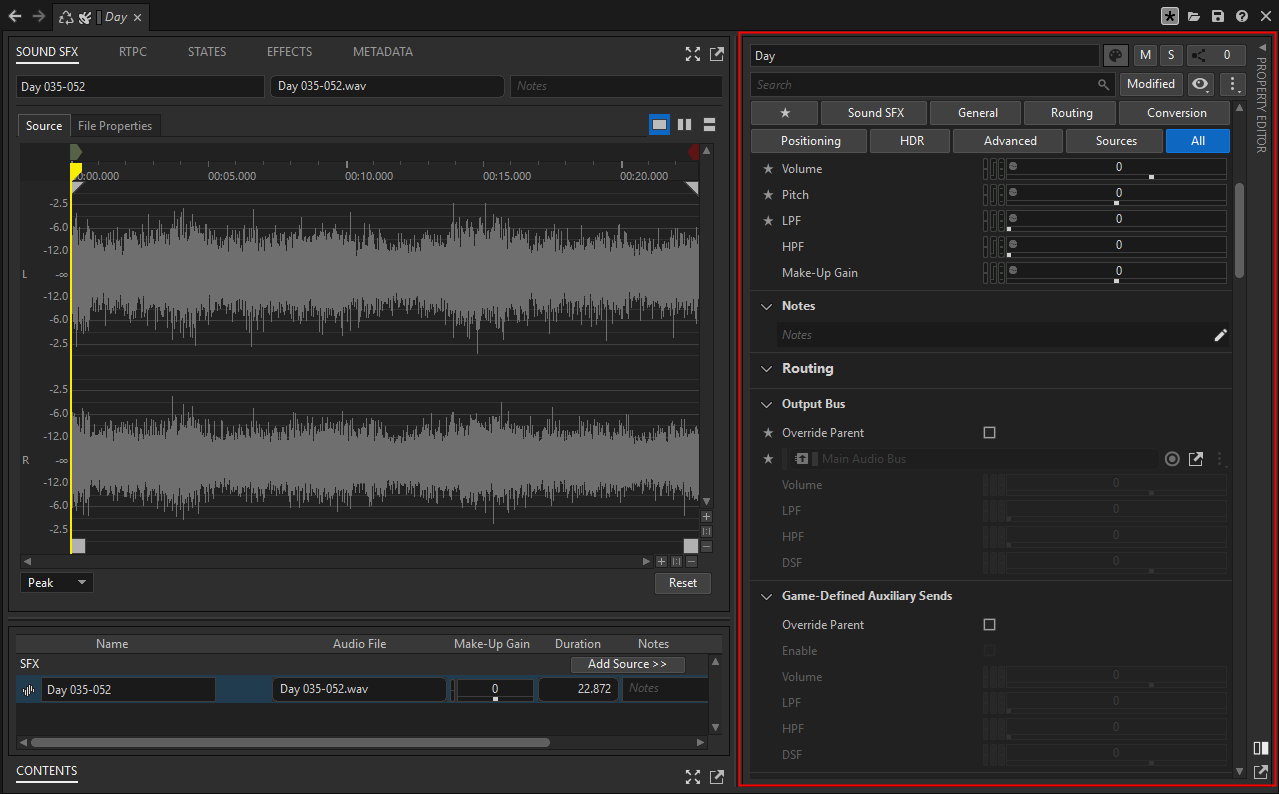Viewport: 1279px width, 794px height.
Task: Maximize the Sound SFX editor panel
Action: 692,54
